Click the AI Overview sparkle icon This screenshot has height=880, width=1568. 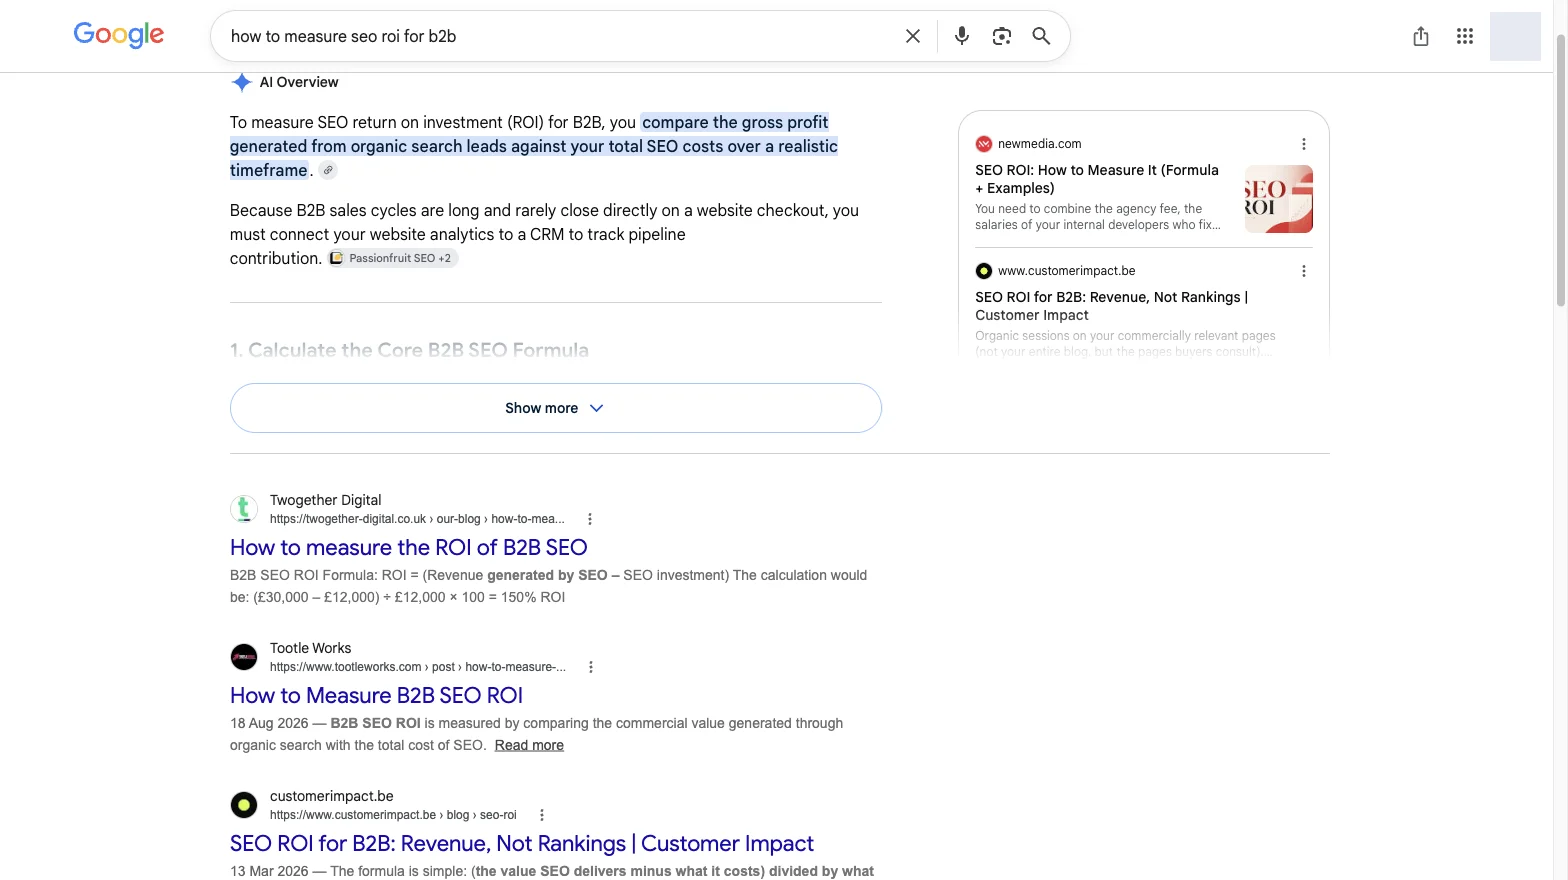pos(241,82)
